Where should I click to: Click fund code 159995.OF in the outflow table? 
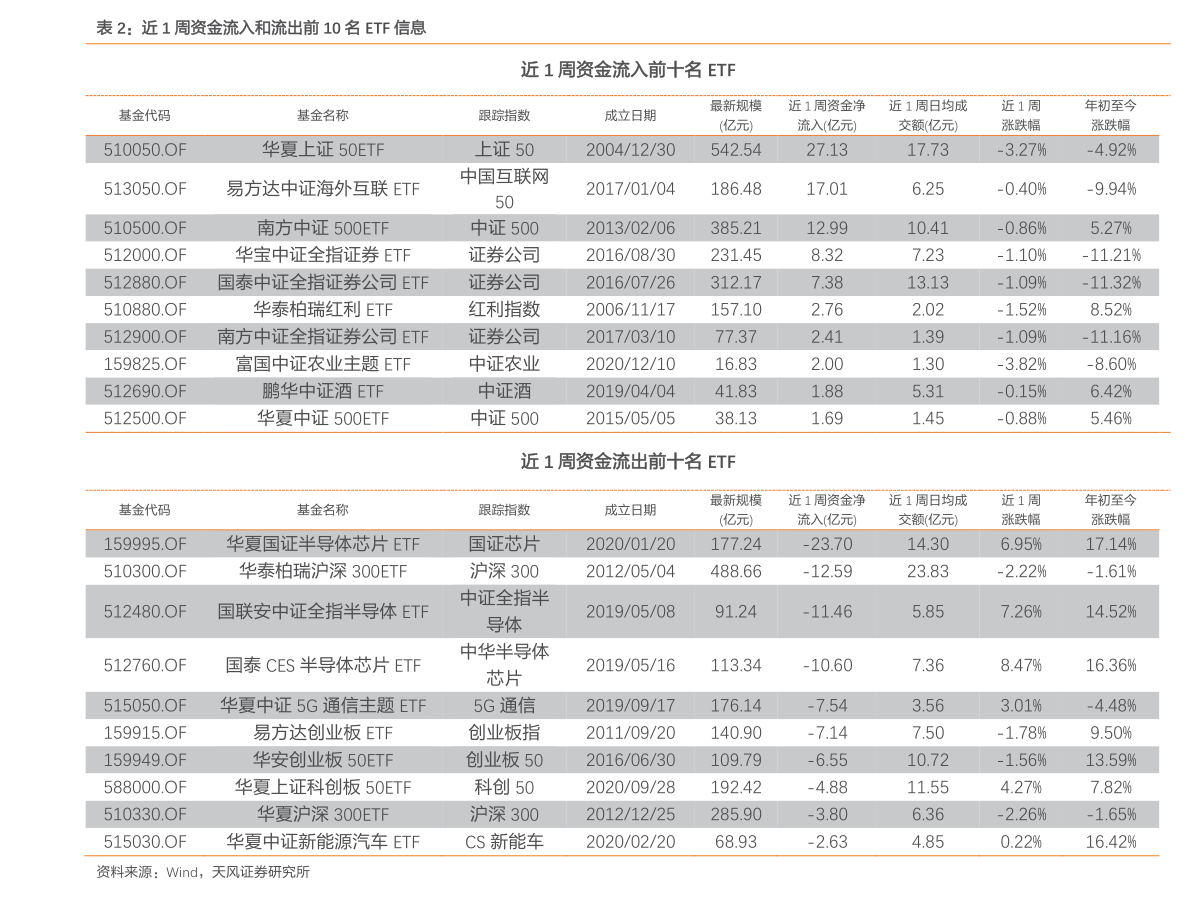click(x=144, y=544)
